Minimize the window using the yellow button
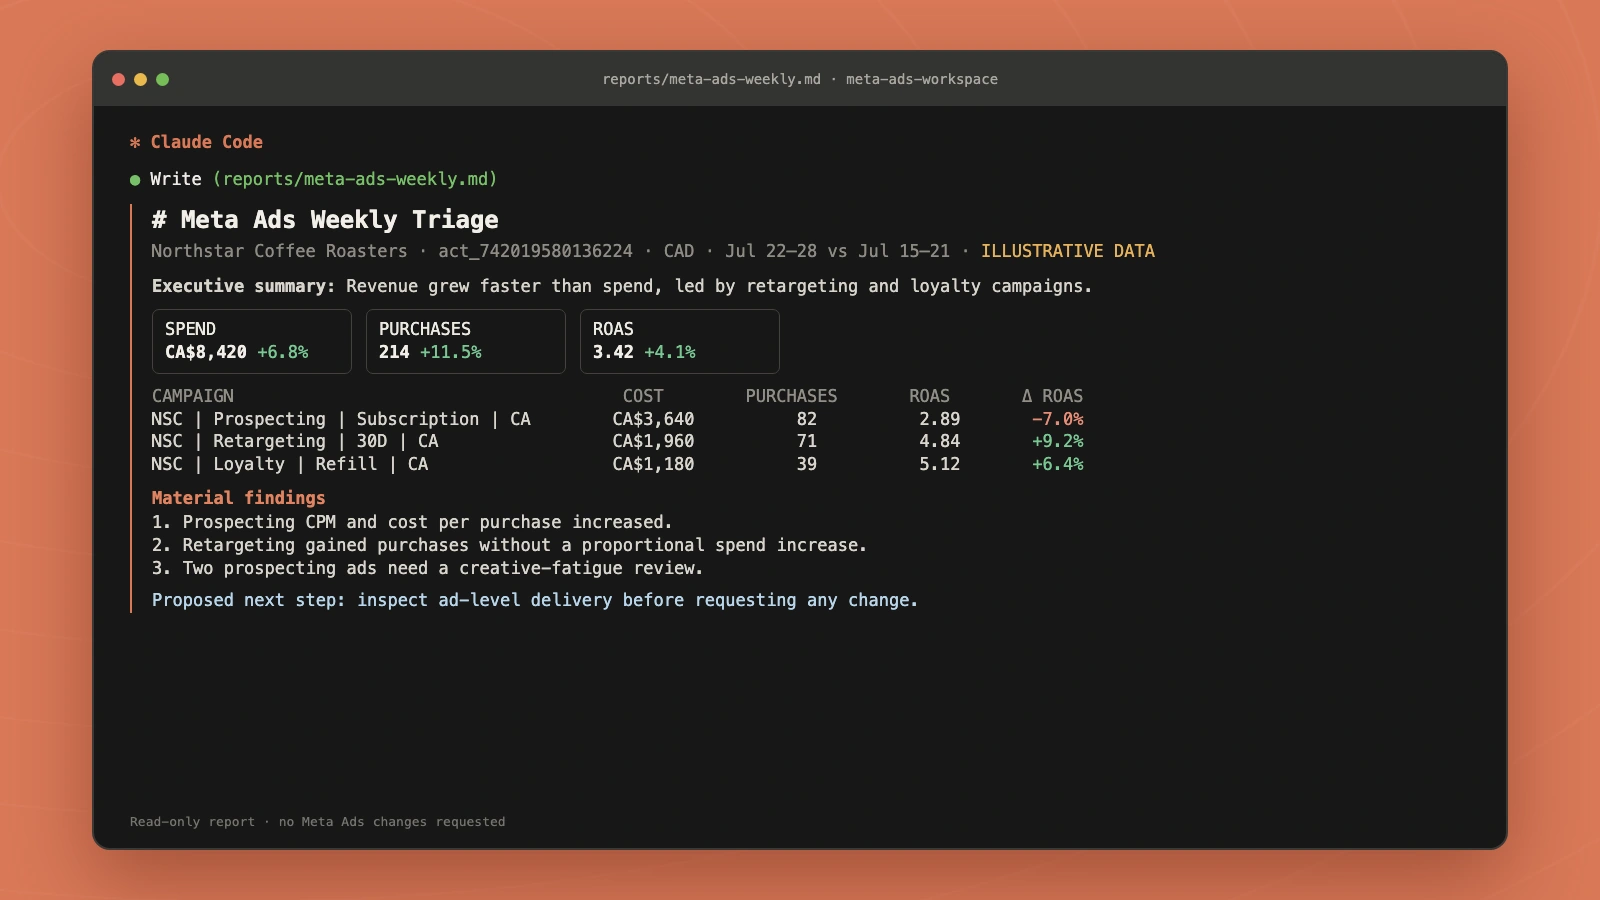The width and height of the screenshot is (1600, 900). pyautogui.click(x=140, y=79)
